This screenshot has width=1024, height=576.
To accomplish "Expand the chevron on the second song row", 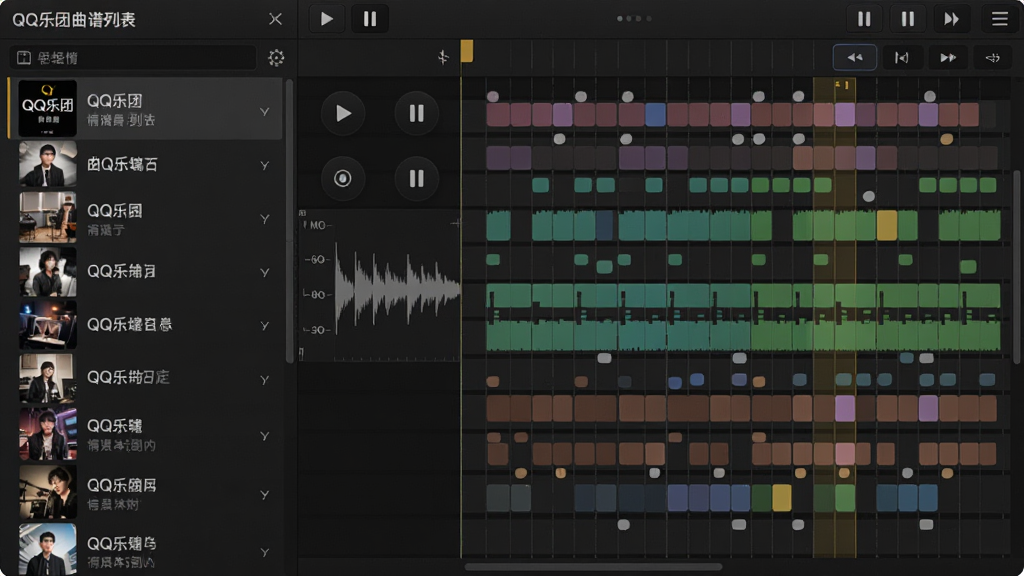I will pyautogui.click(x=264, y=165).
